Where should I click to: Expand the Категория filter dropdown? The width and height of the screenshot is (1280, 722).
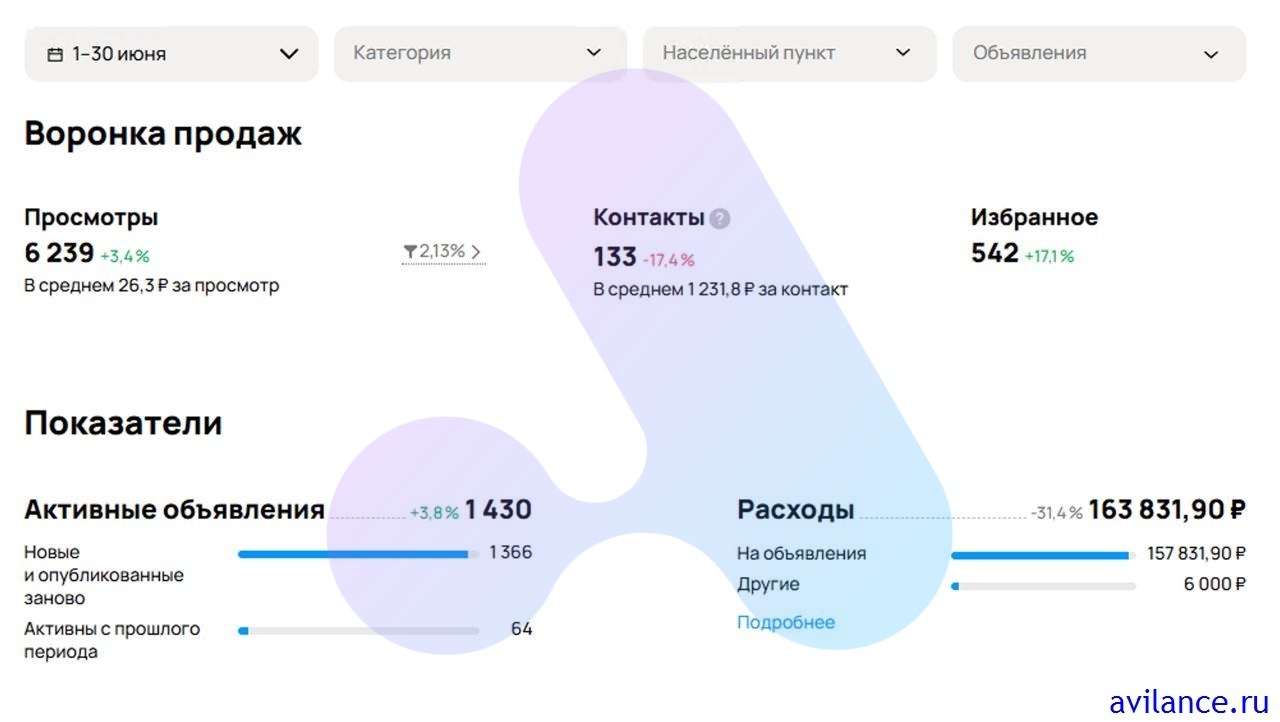click(x=480, y=53)
